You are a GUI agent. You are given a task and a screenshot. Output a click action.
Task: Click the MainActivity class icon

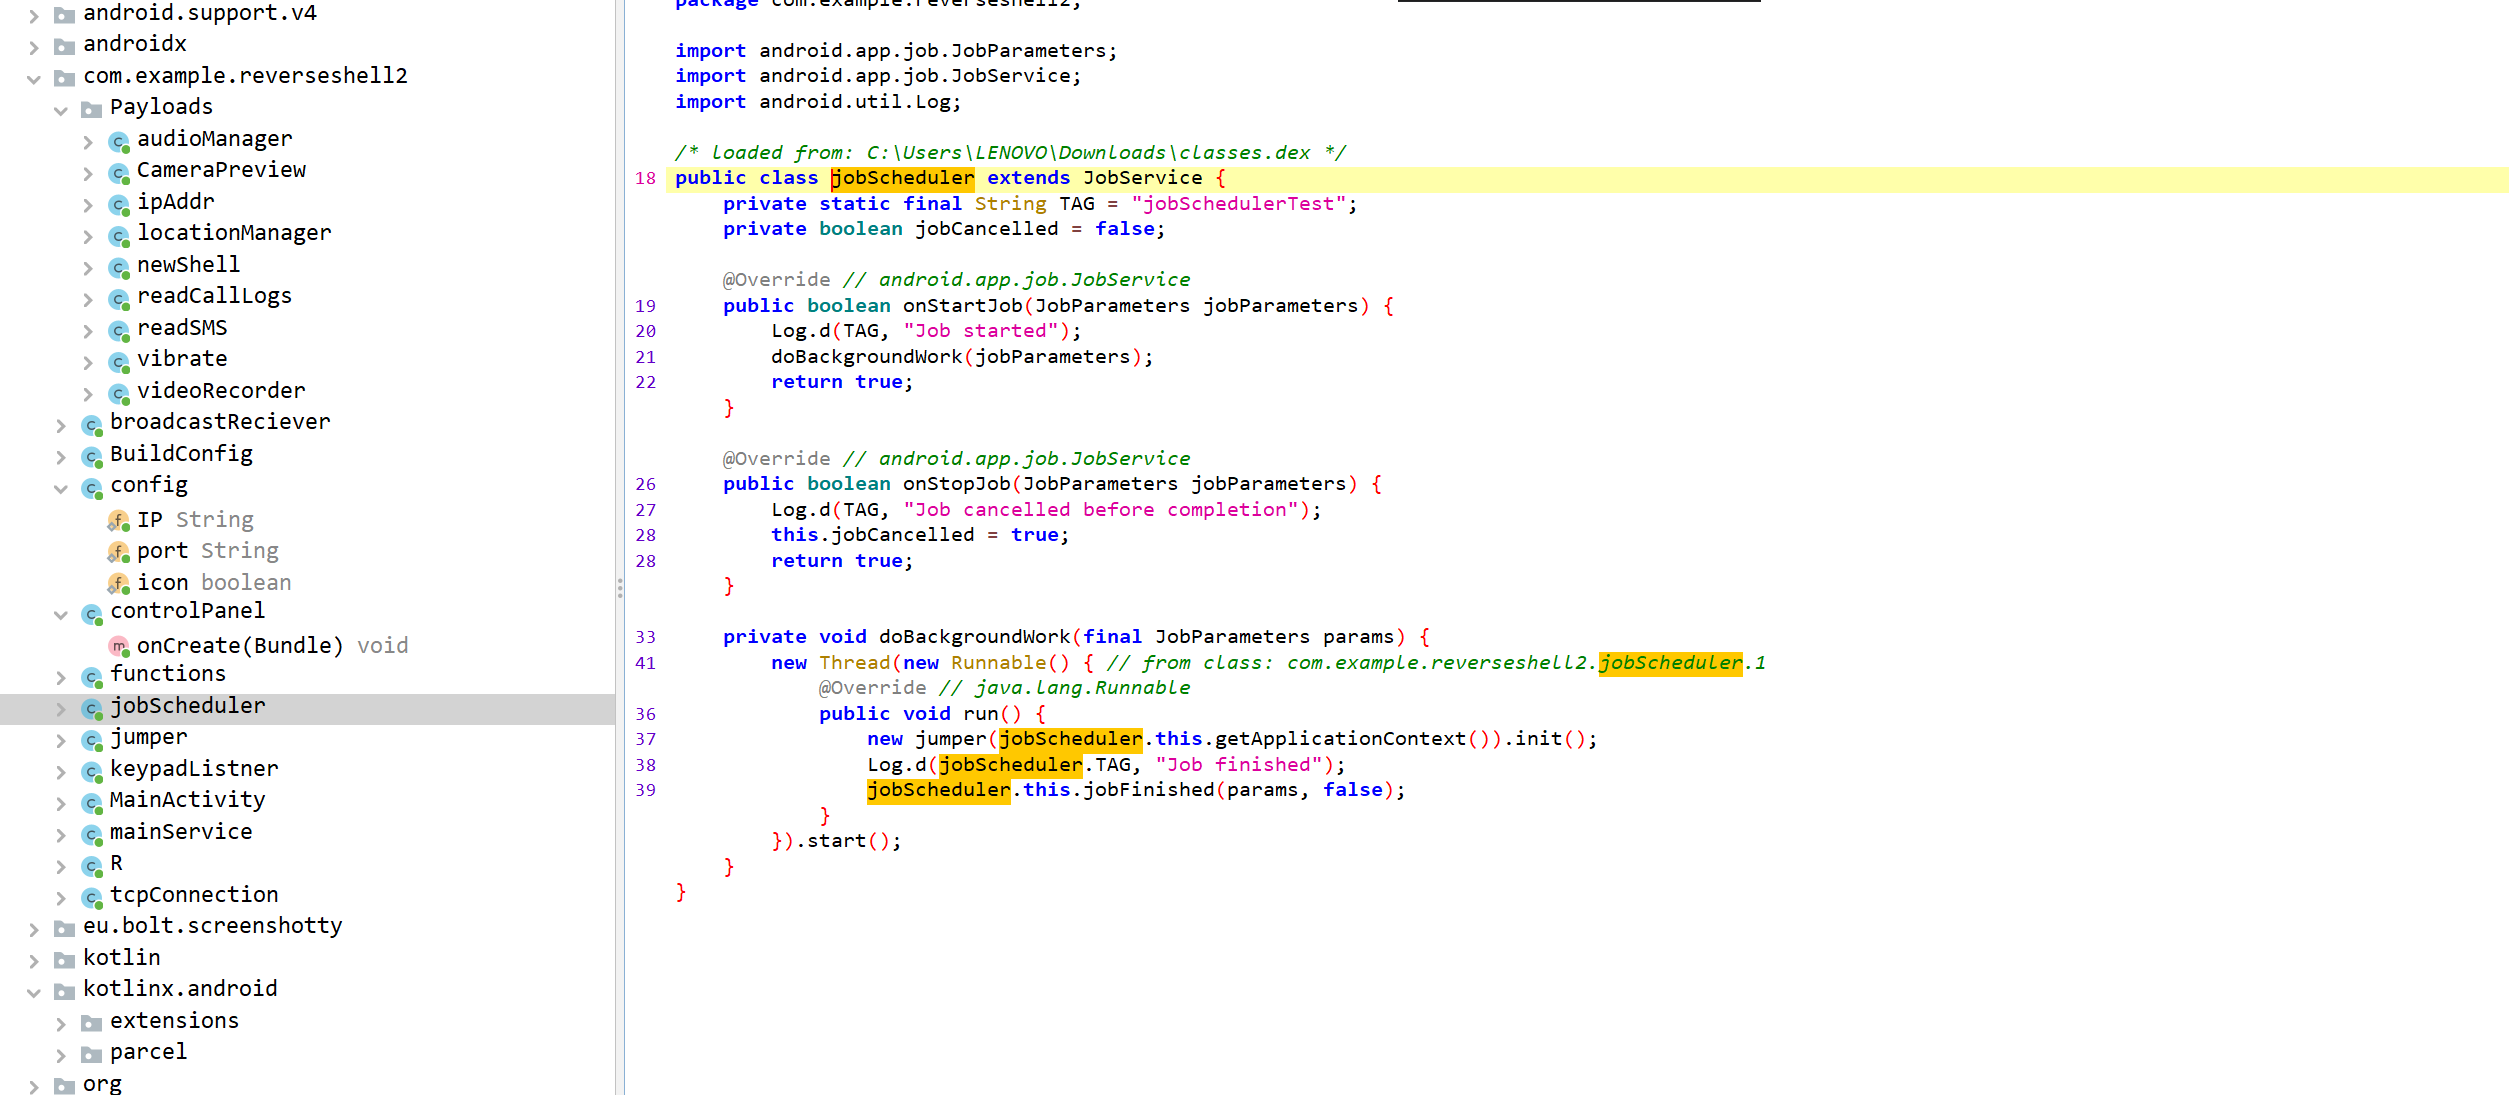point(92,803)
